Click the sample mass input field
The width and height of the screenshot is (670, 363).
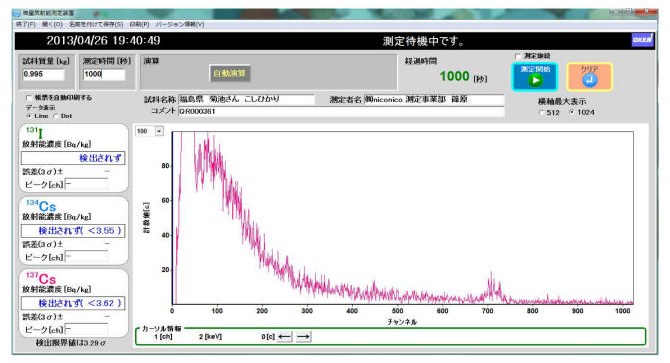[44, 74]
